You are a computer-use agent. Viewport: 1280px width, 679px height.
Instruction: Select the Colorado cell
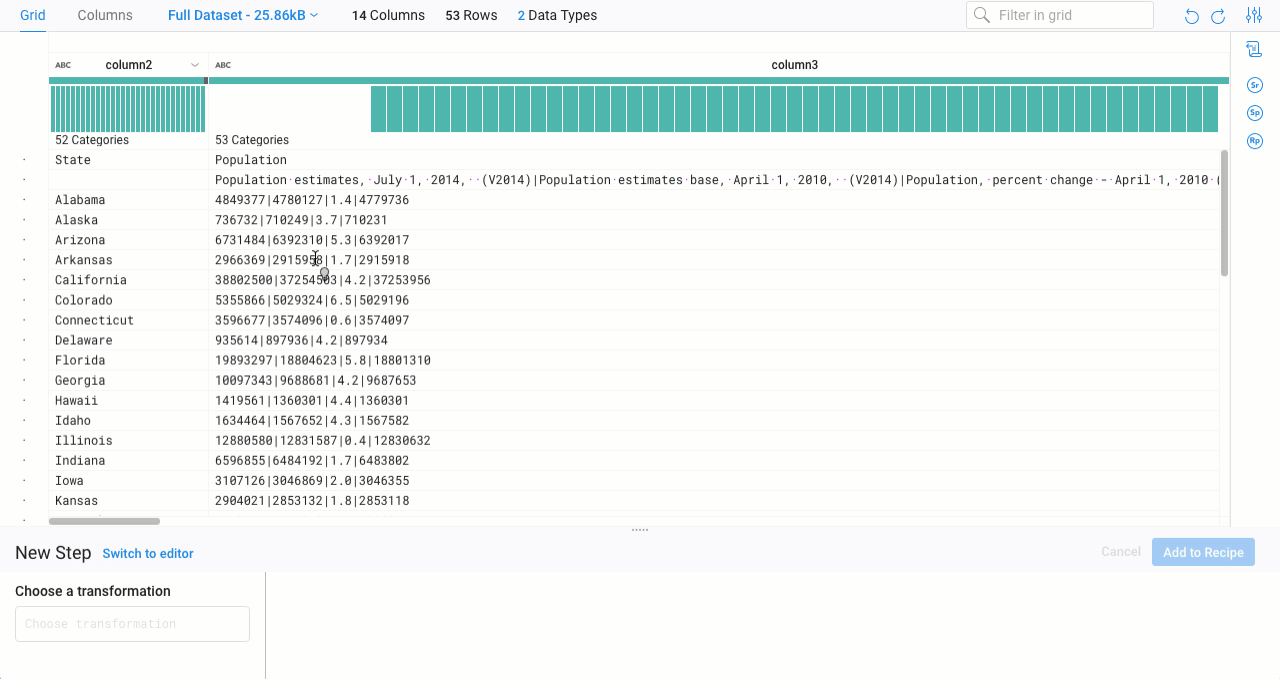click(x=128, y=300)
